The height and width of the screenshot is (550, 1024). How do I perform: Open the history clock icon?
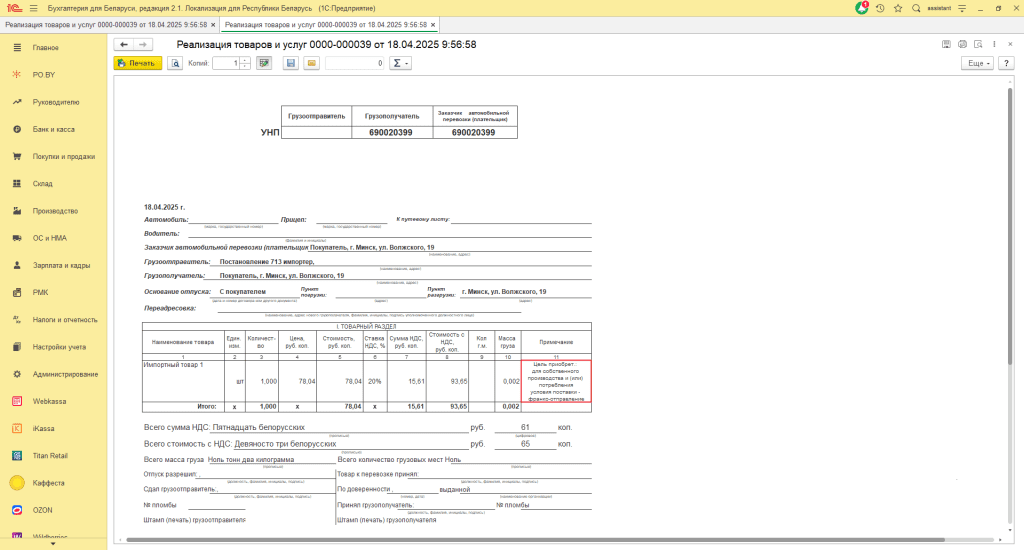point(880,8)
